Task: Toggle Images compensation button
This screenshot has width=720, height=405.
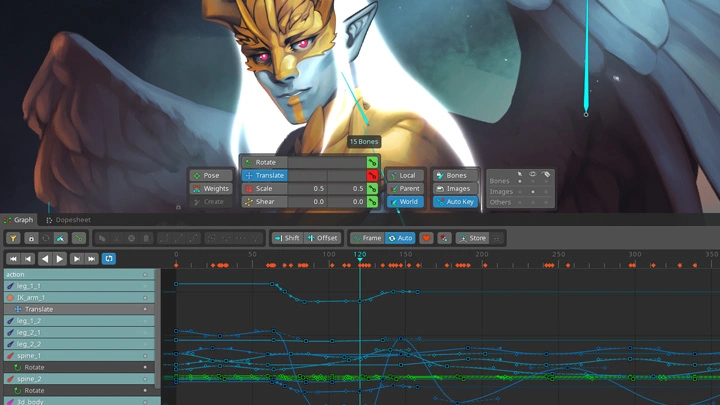Action: click(455, 189)
